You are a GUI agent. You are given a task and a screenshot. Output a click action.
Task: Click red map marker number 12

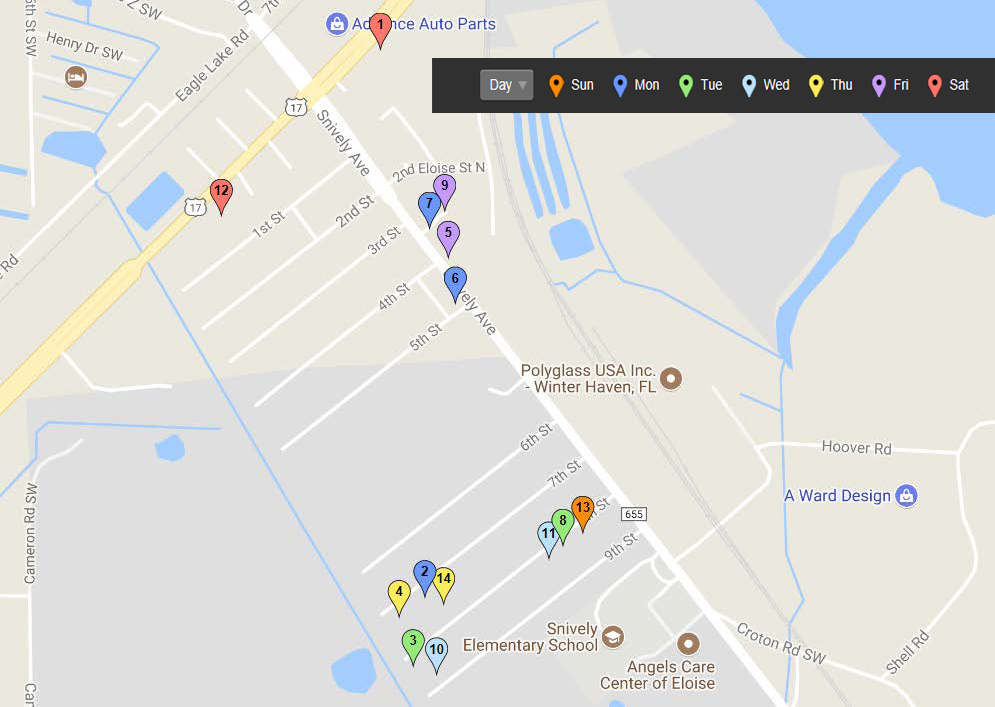pos(221,194)
